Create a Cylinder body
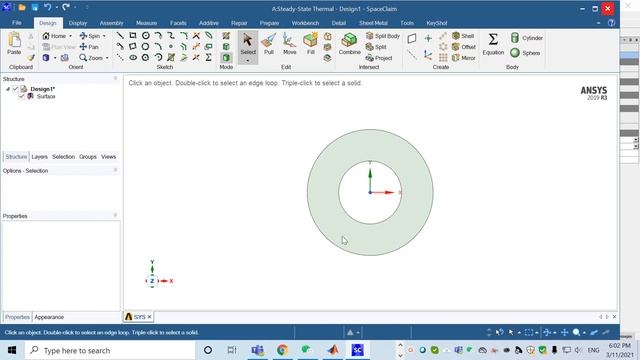The height and width of the screenshot is (360, 640). point(527,38)
